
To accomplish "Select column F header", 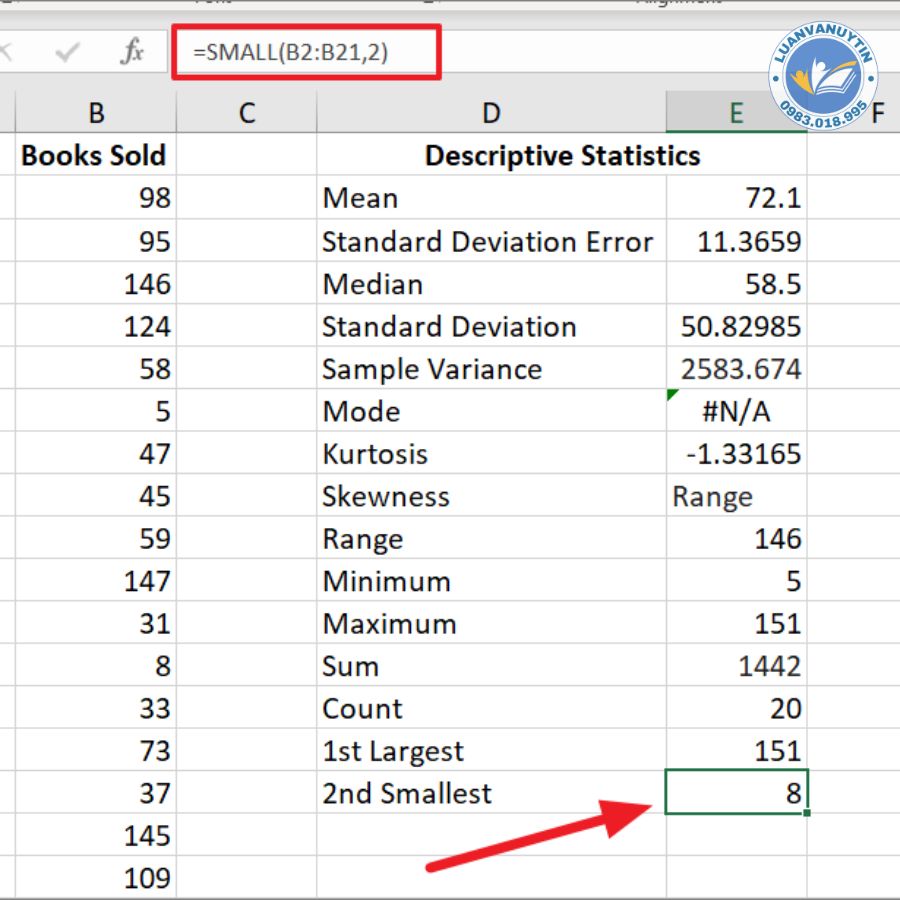I will [x=877, y=113].
